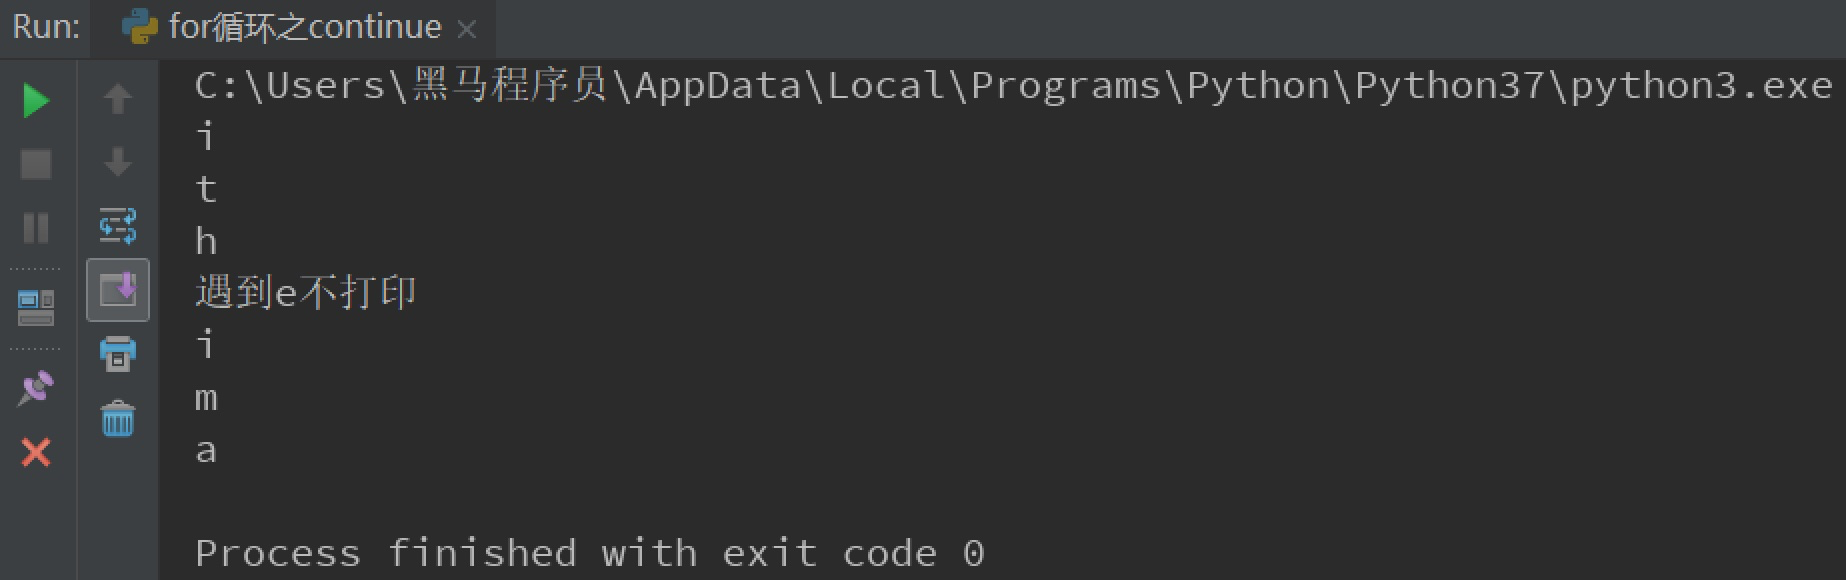Click the Pause Output icon

36,228
